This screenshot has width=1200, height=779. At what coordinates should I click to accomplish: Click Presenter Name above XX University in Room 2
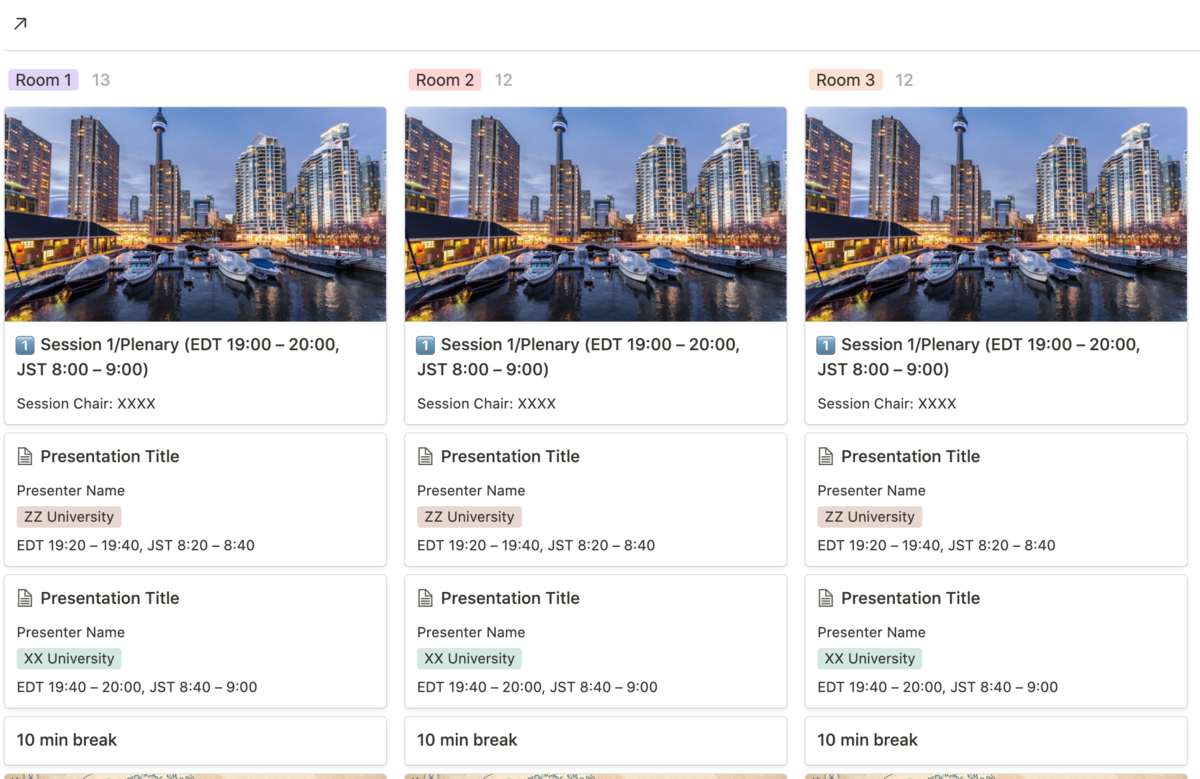[471, 633]
